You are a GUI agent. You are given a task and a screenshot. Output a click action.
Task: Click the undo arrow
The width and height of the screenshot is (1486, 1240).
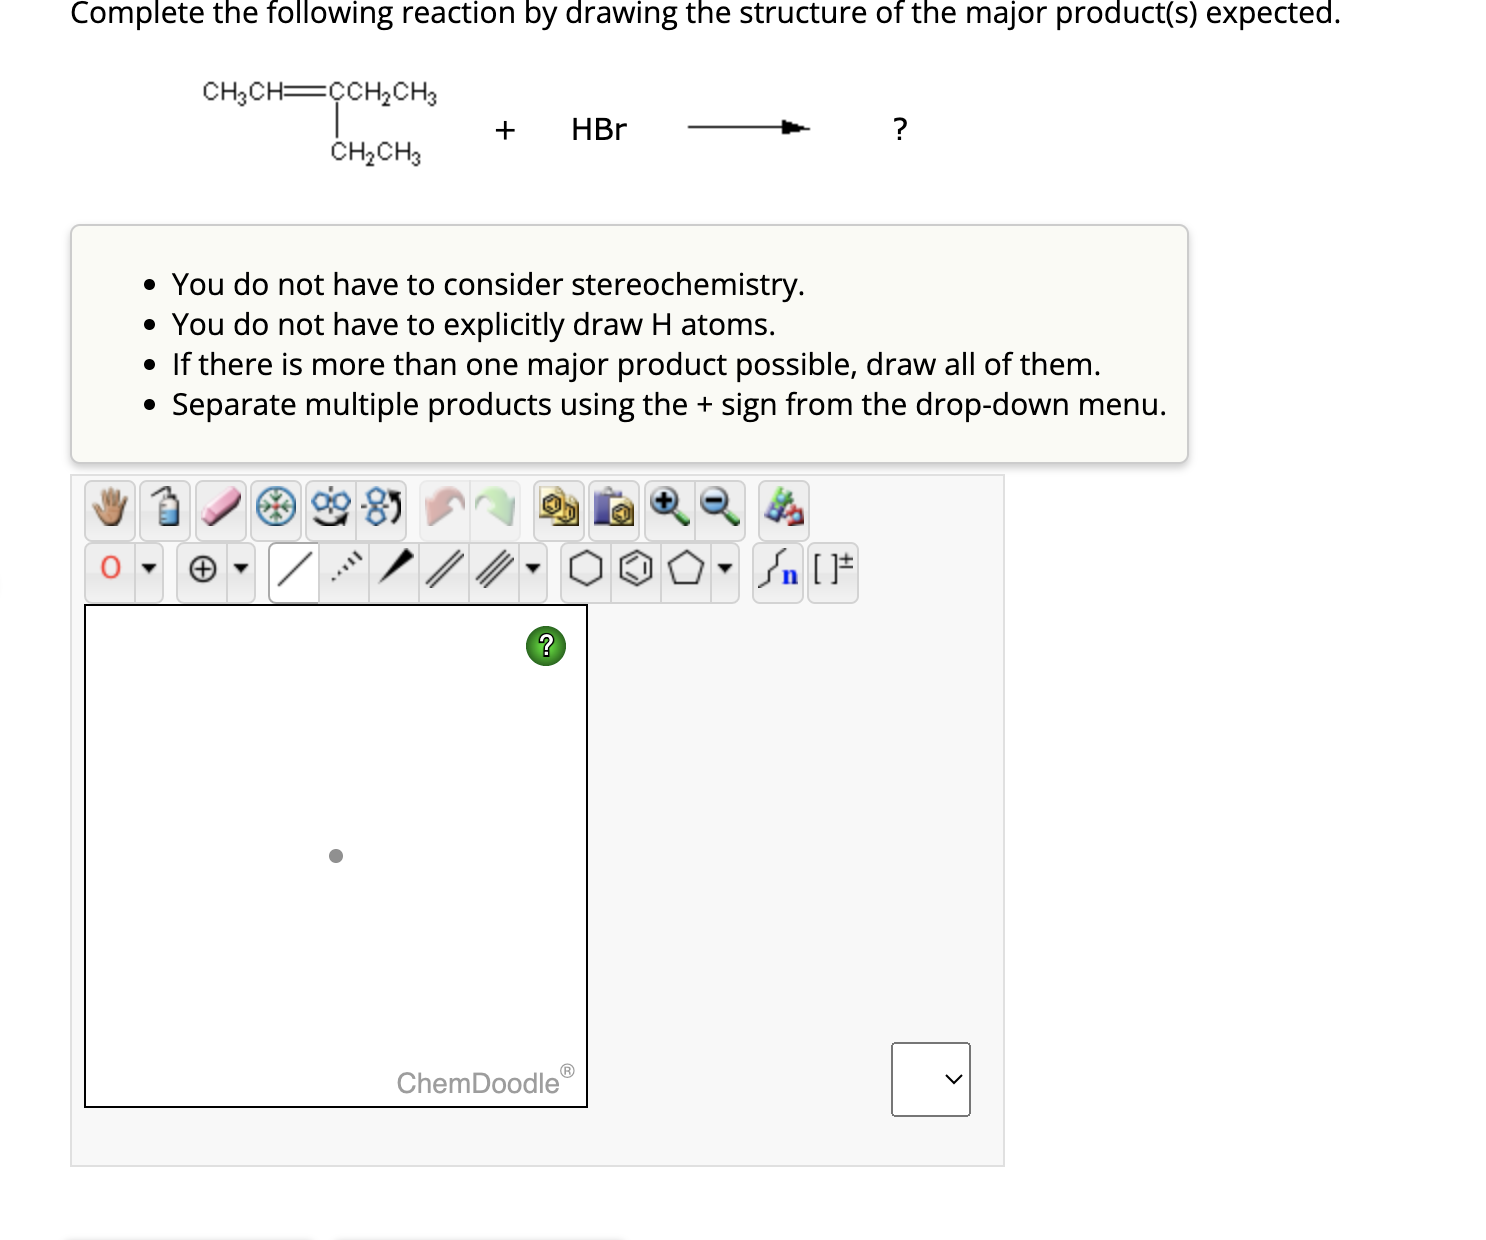(444, 510)
